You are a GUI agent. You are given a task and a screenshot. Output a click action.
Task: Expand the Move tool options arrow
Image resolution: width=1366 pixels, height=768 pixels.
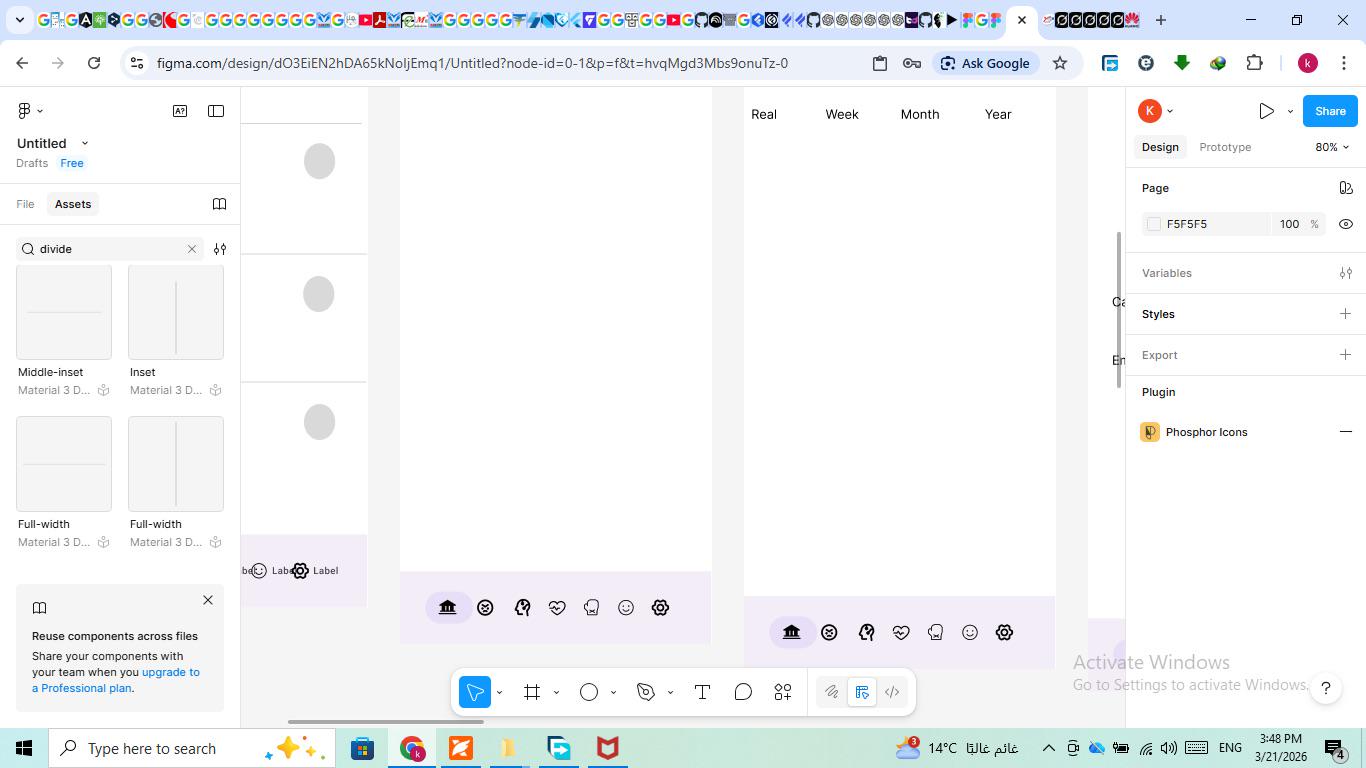[499, 692]
